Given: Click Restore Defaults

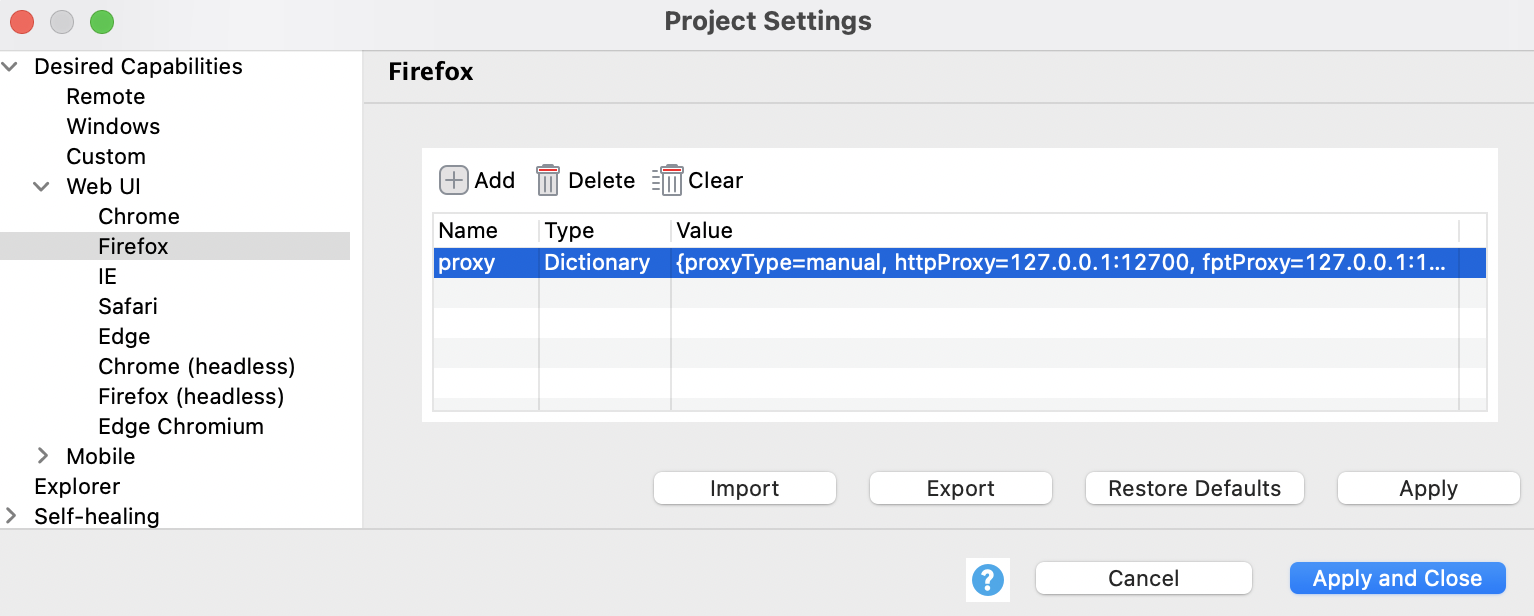Looking at the screenshot, I should tap(1194, 488).
